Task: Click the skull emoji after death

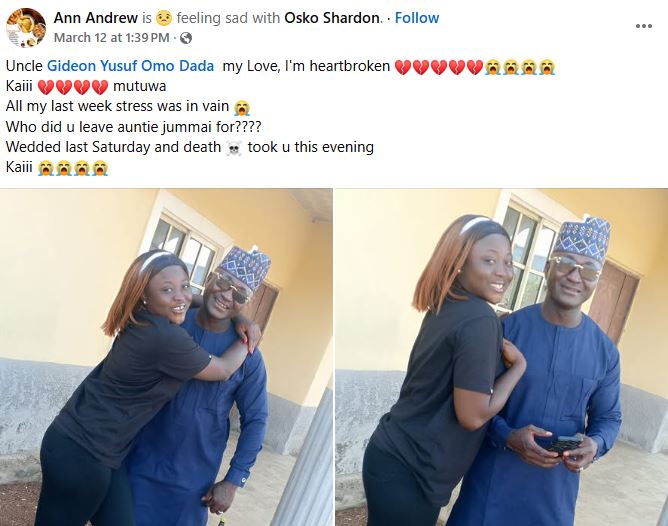Action: point(234,148)
